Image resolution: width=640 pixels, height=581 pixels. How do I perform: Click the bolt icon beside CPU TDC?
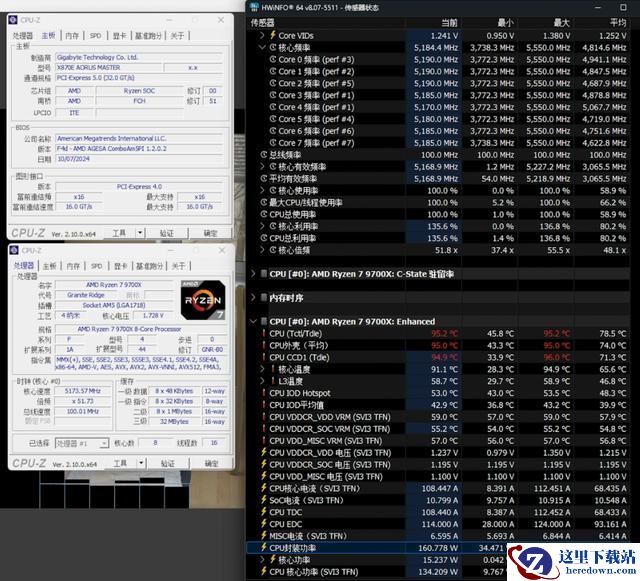coord(264,512)
